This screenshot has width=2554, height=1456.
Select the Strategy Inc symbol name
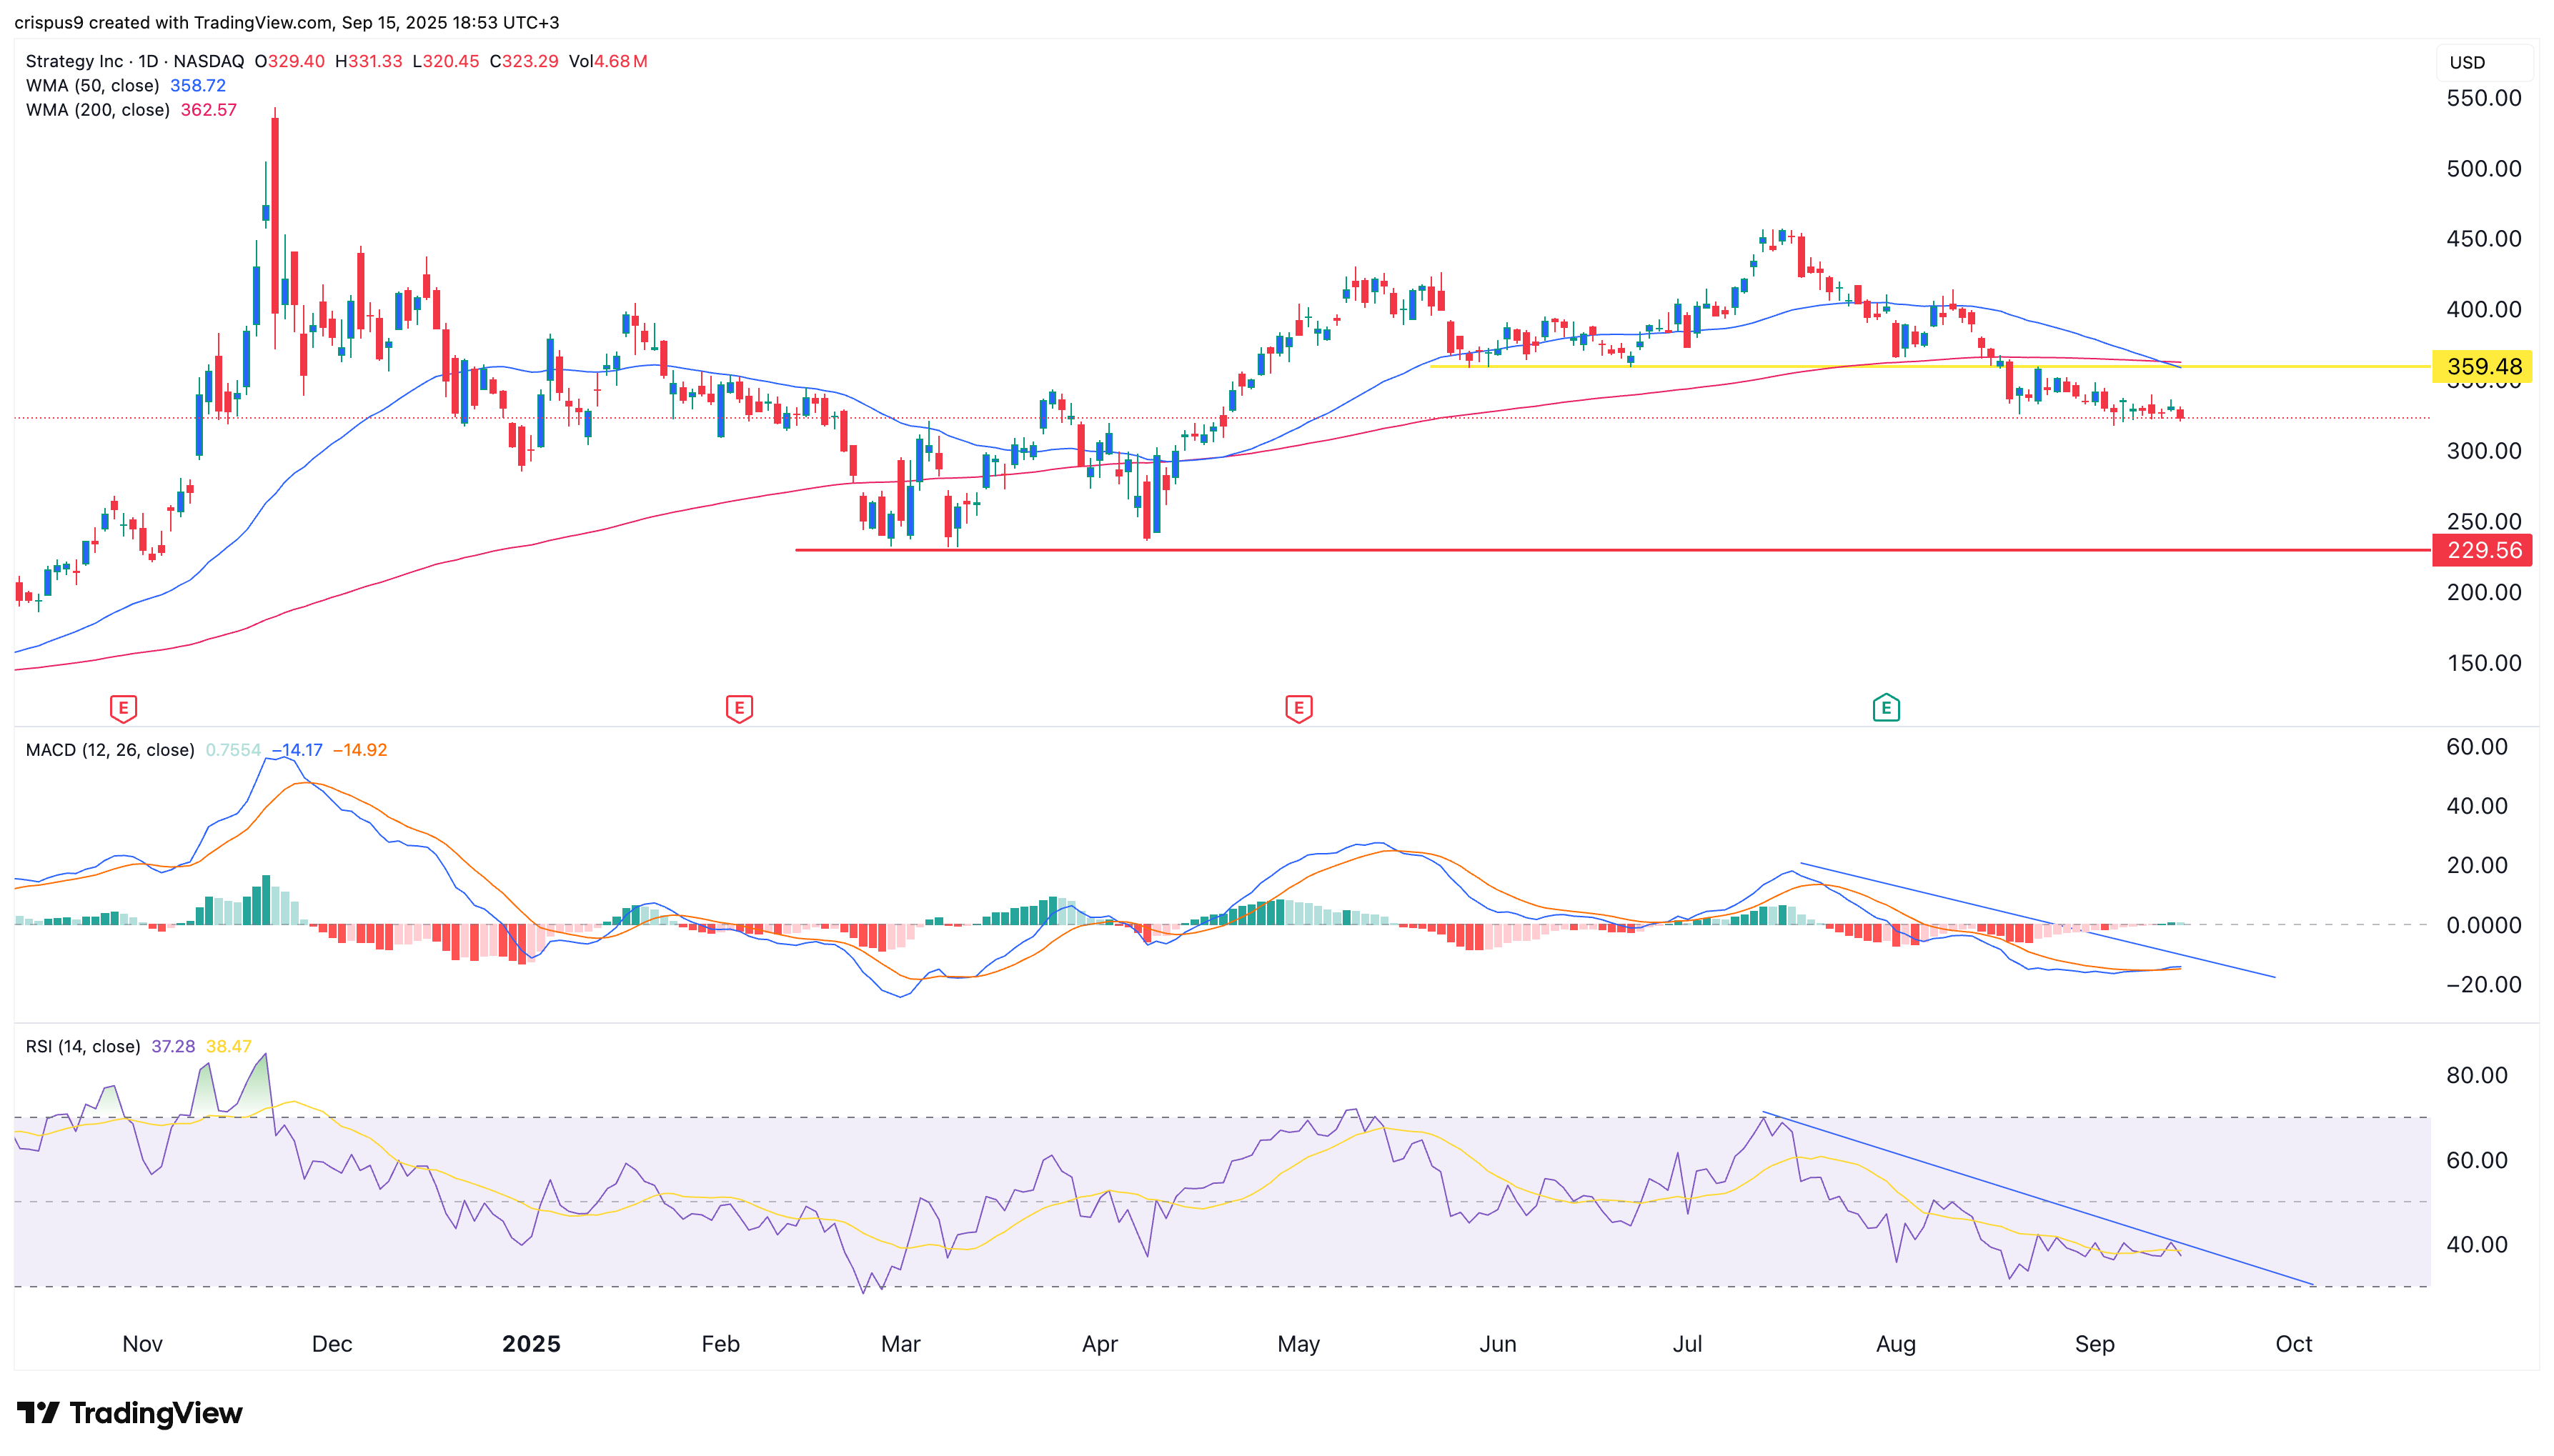click(75, 61)
